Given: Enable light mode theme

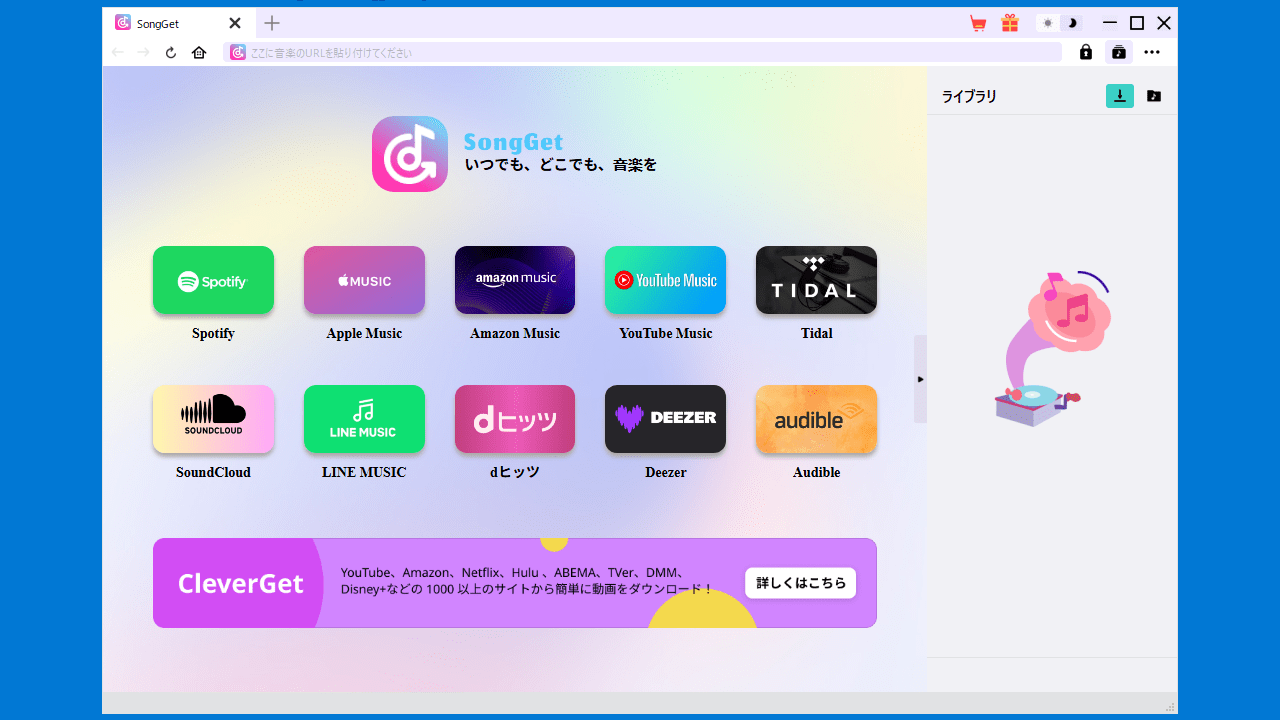Looking at the screenshot, I should click(x=1047, y=22).
